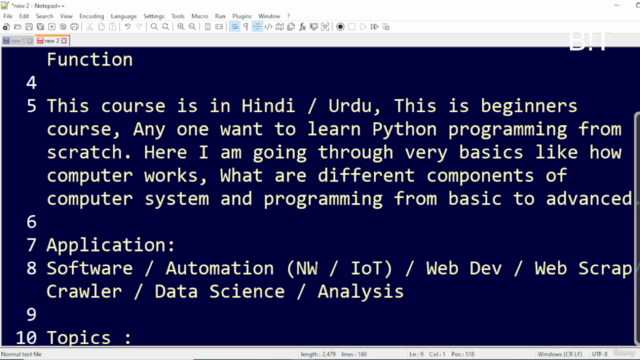This screenshot has height=360, width=640.
Task: Click the 'Windows (CR LF)' status field
Action: pyautogui.click(x=560, y=354)
